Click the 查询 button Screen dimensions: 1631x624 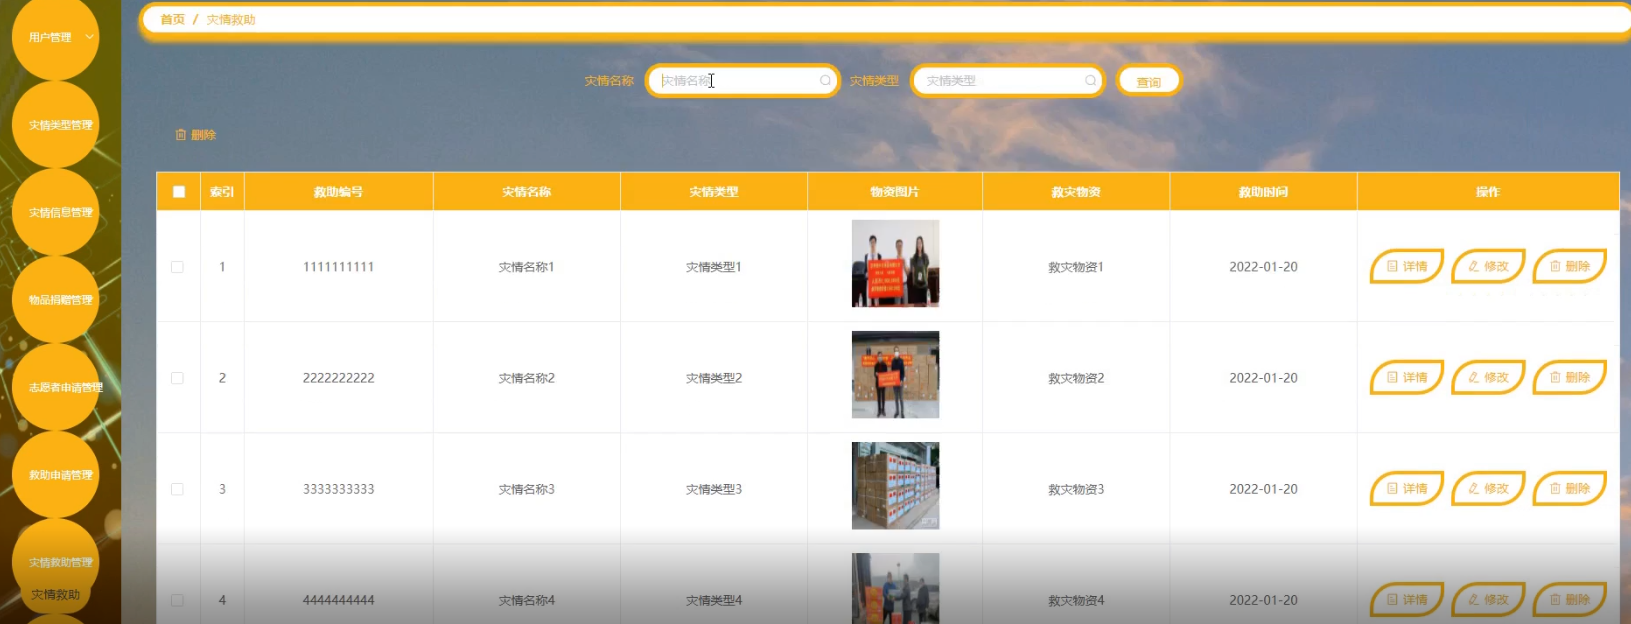tap(1149, 81)
